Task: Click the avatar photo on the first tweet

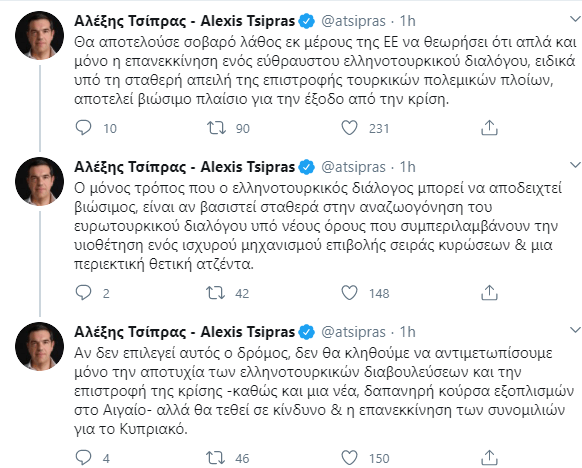Action: click(x=39, y=36)
